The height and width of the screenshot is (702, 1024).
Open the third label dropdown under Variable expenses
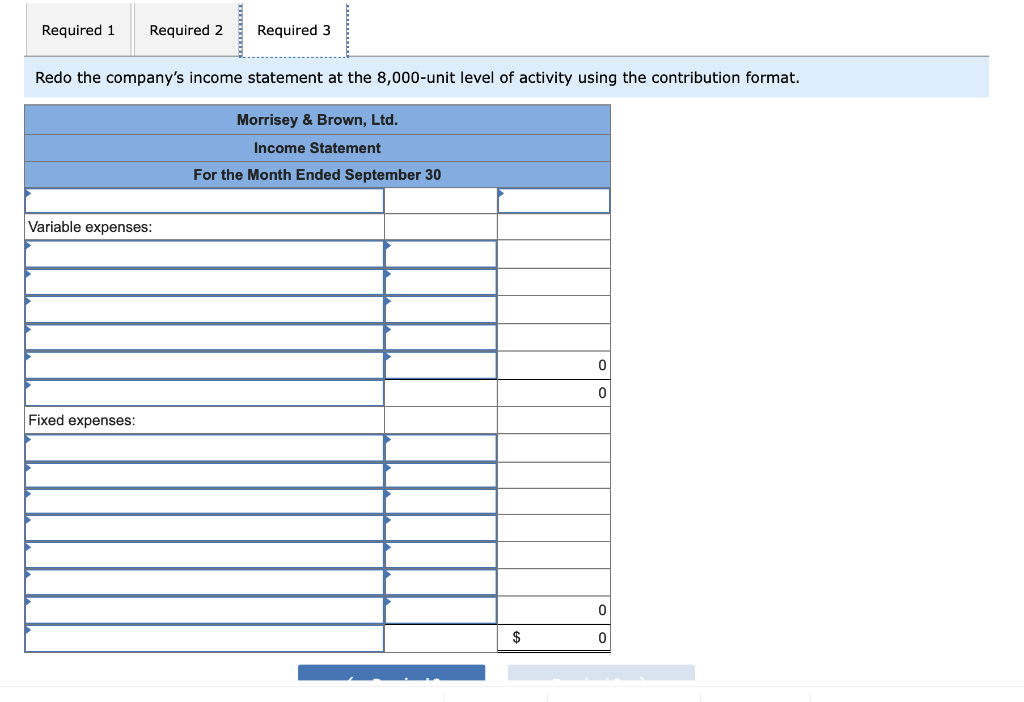(204, 310)
